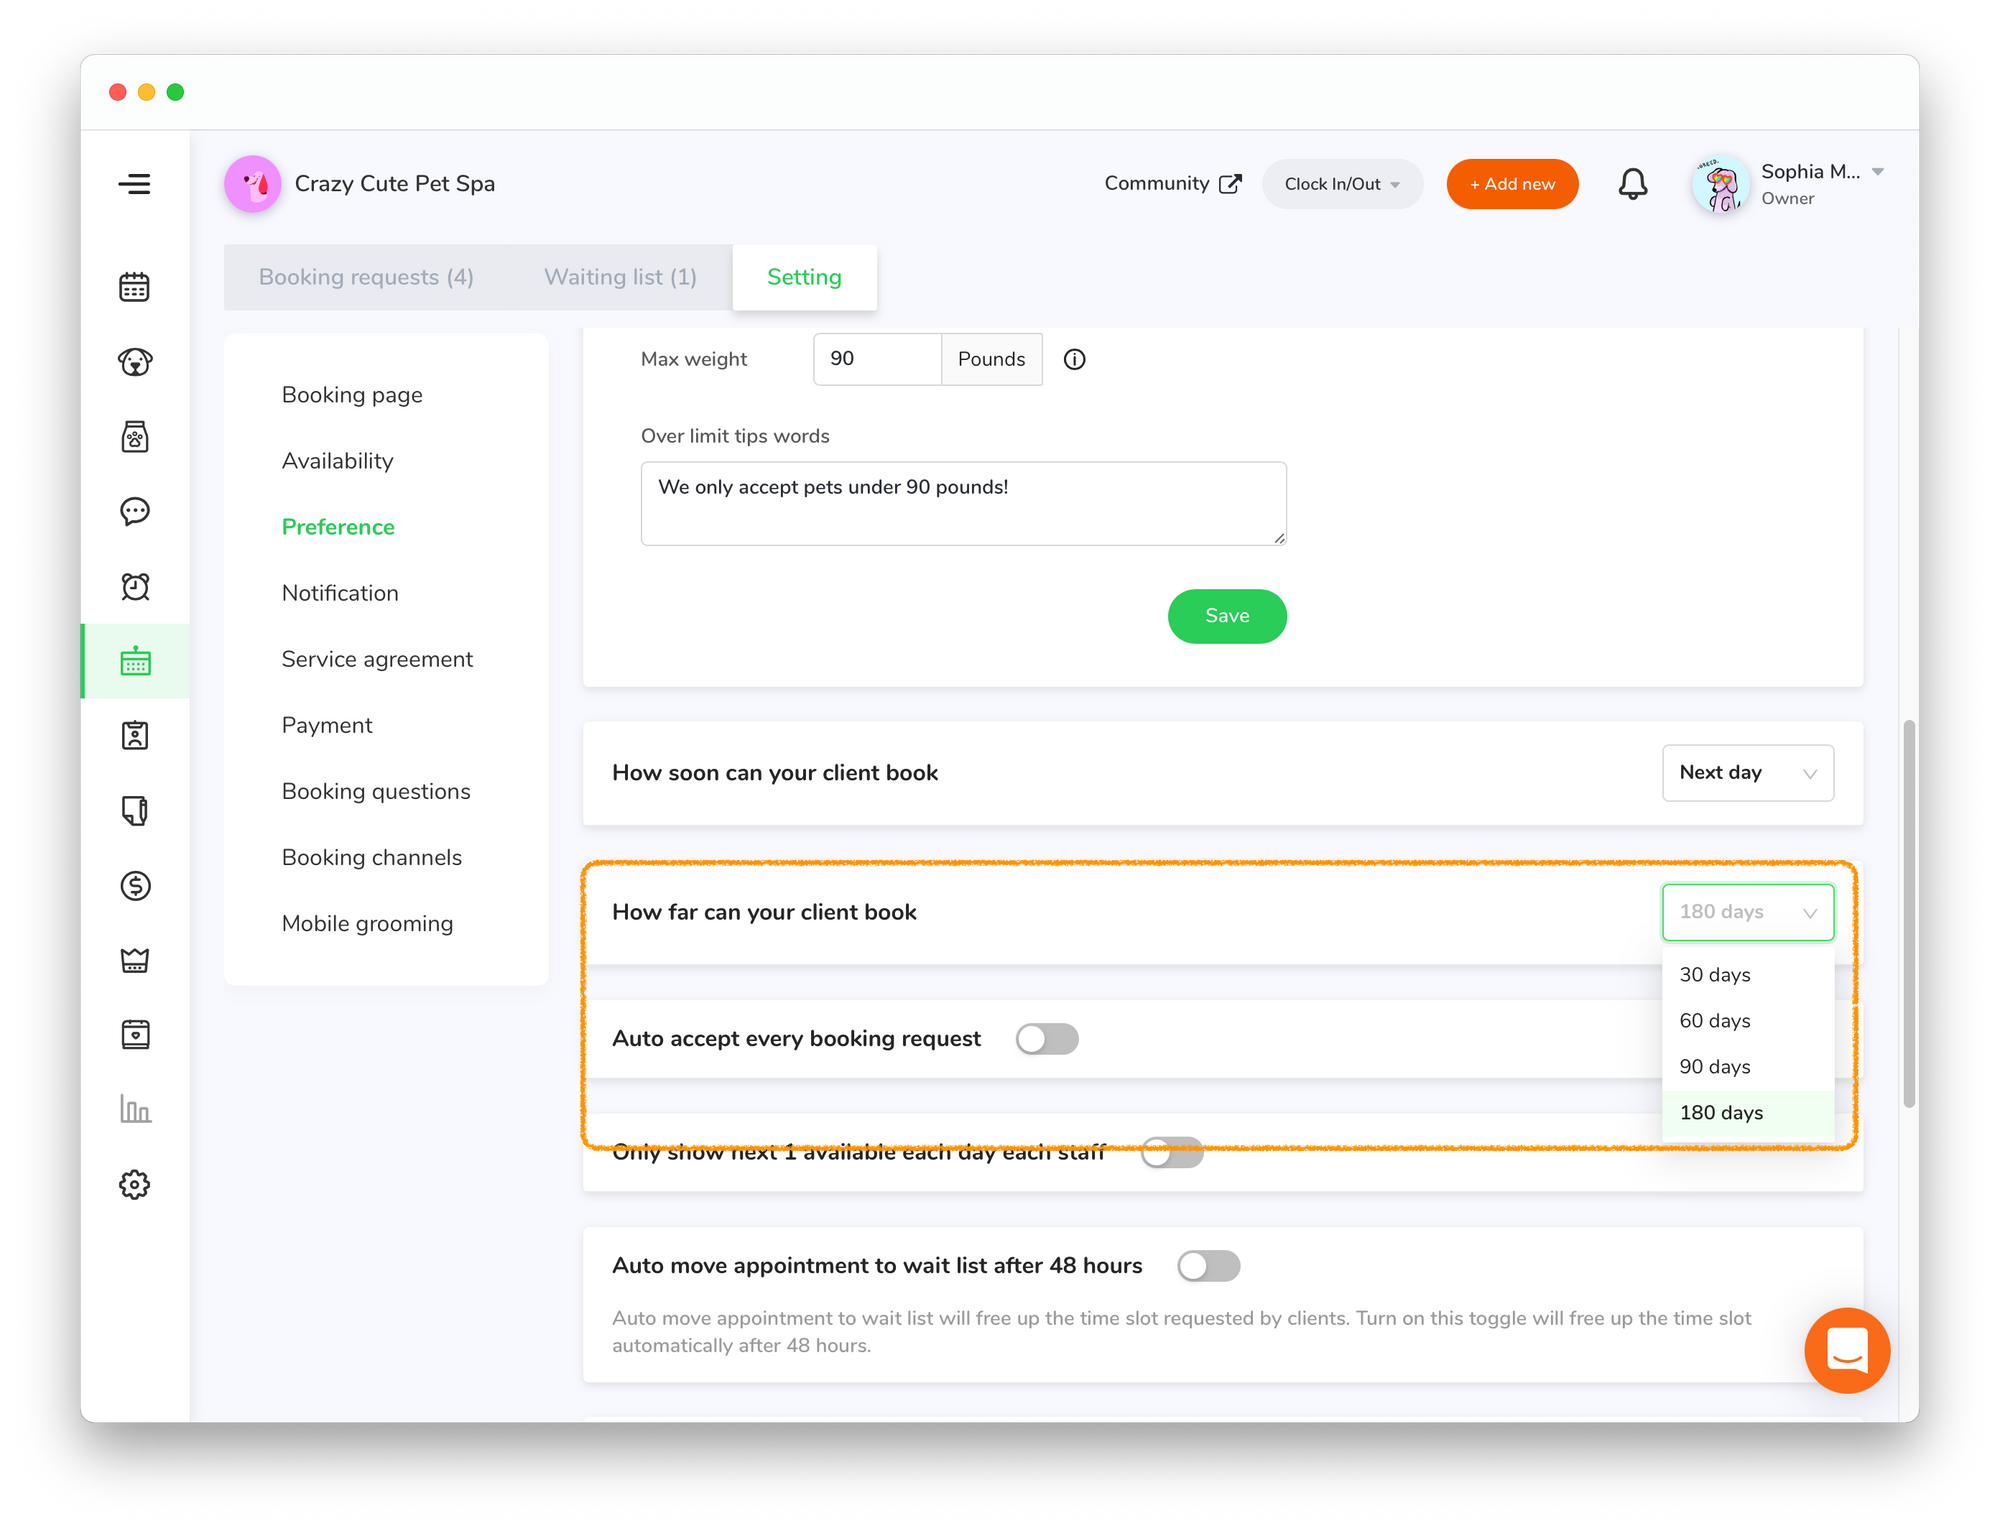Expand the Clock In/Out dropdown
This screenshot has height=1529, width=2000.
(x=1342, y=184)
